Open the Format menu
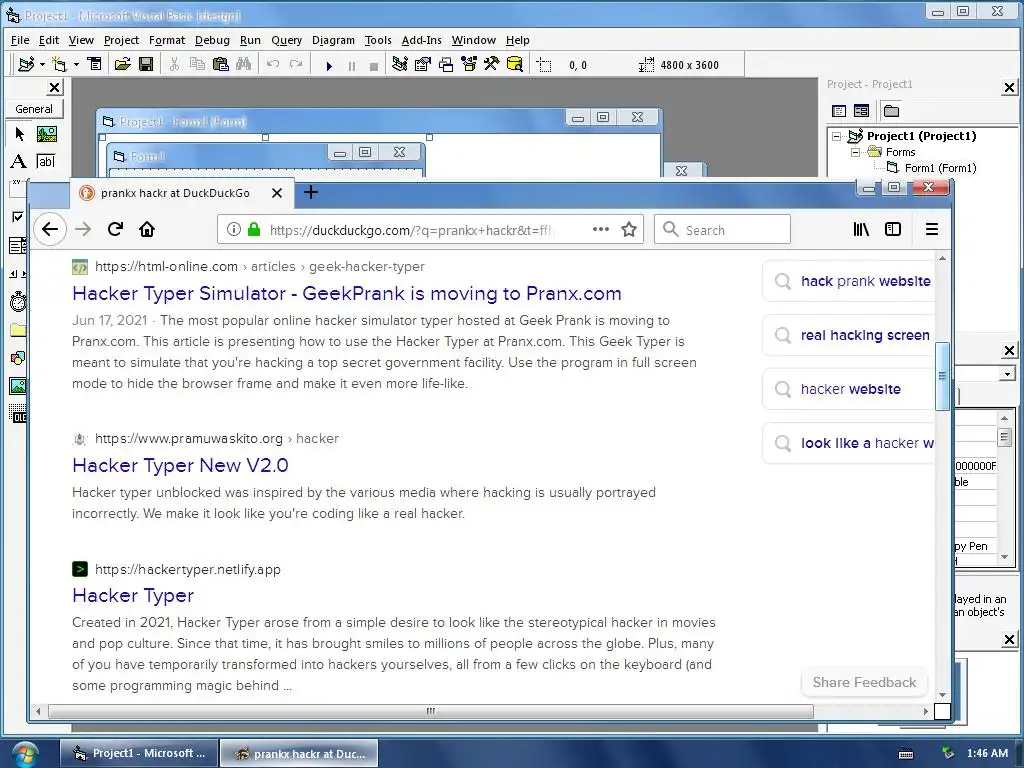This screenshot has width=1024, height=768. [x=167, y=40]
